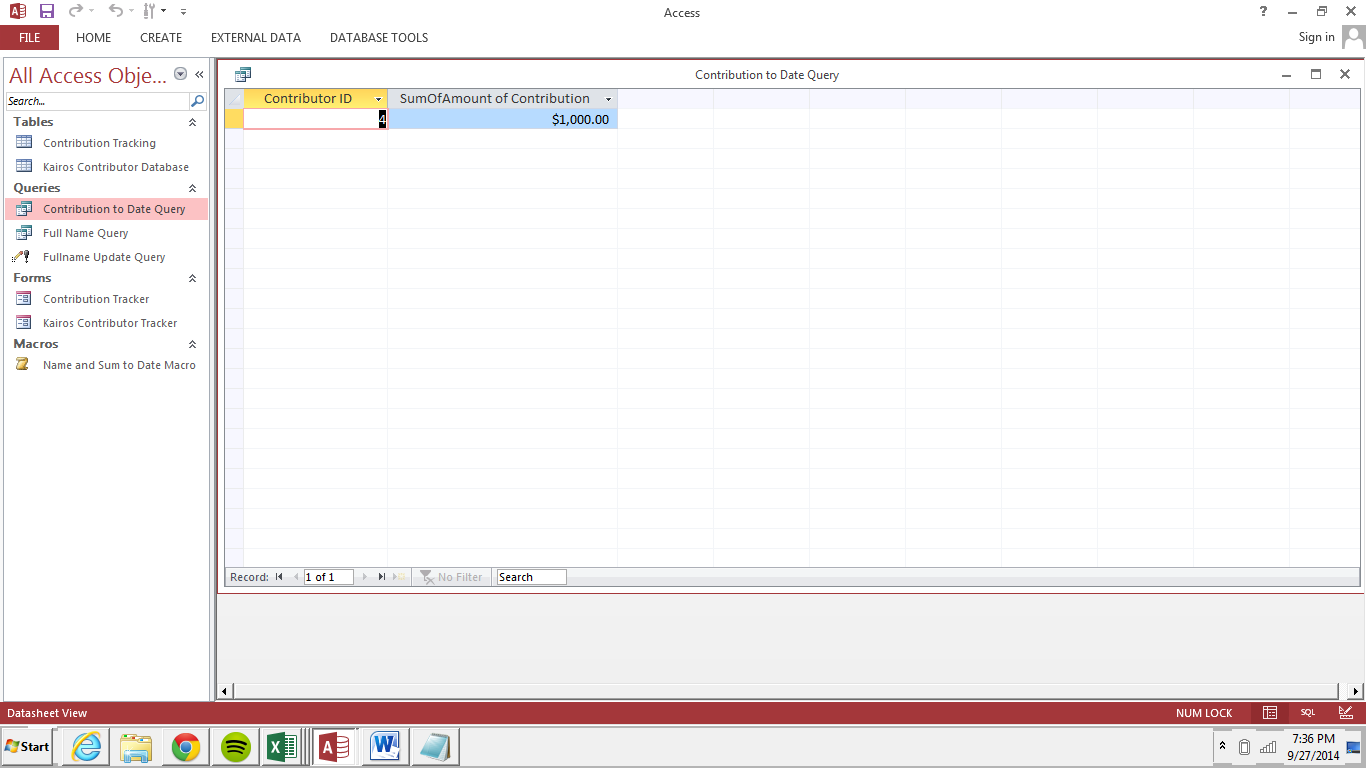1366x768 pixels.
Task: Switch to the HOME ribbon tab
Action: coord(94,37)
